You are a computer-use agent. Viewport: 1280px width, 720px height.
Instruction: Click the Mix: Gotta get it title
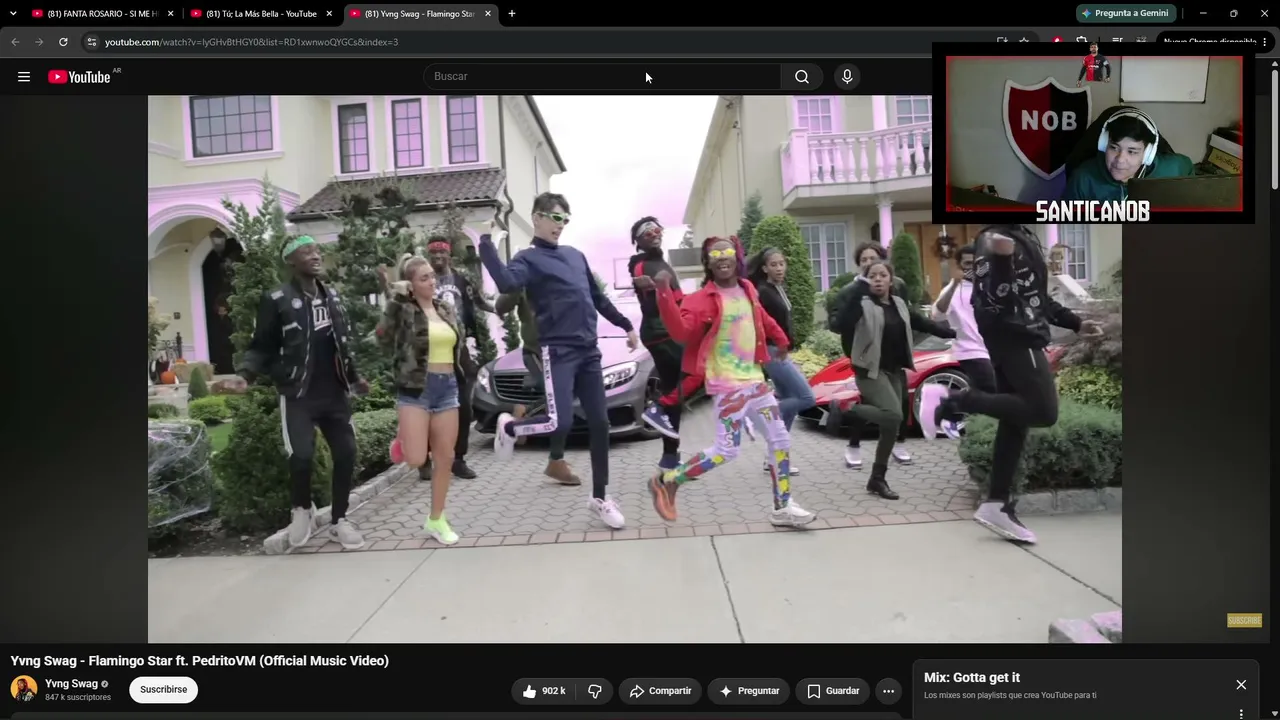pos(972,678)
